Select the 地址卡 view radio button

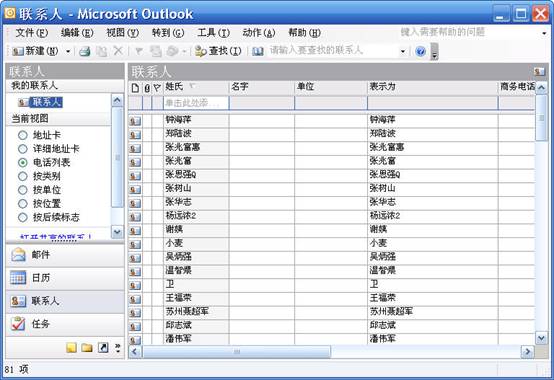point(23,135)
